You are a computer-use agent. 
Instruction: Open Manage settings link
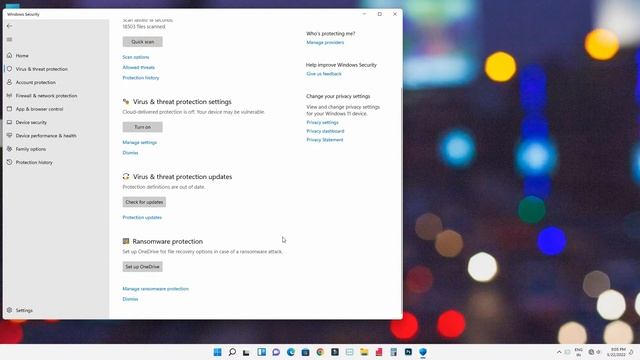pyautogui.click(x=140, y=142)
